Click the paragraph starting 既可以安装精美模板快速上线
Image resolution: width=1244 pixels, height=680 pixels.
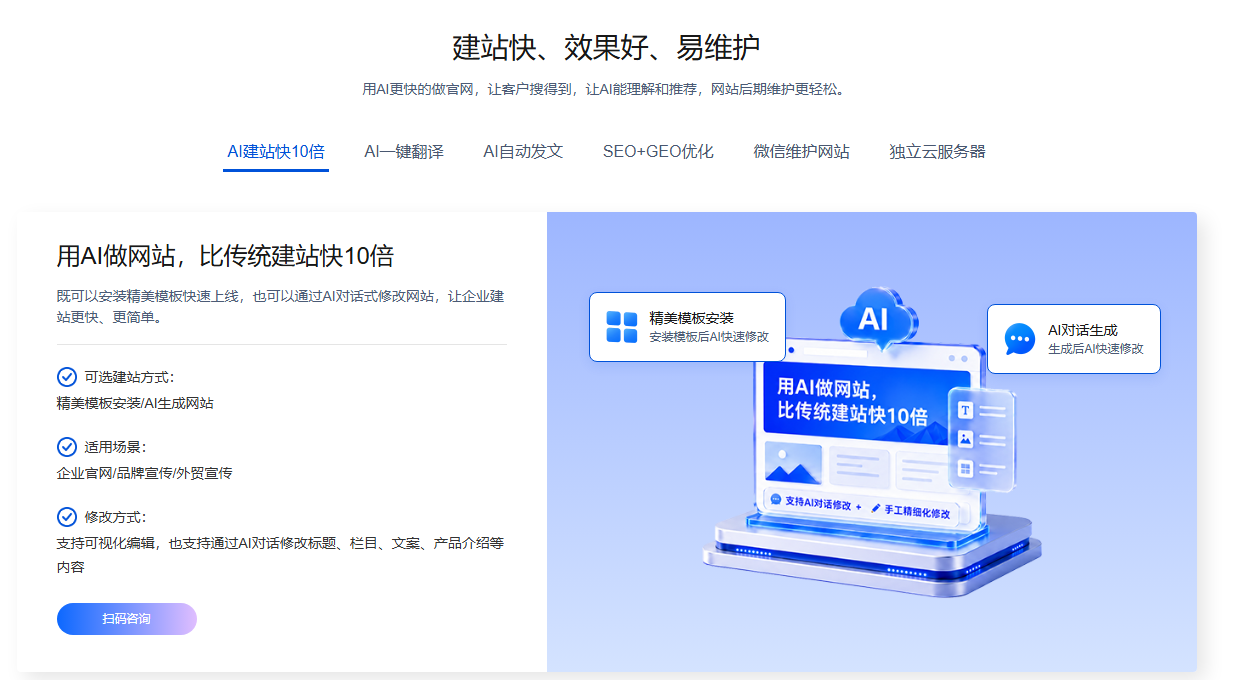(x=280, y=307)
